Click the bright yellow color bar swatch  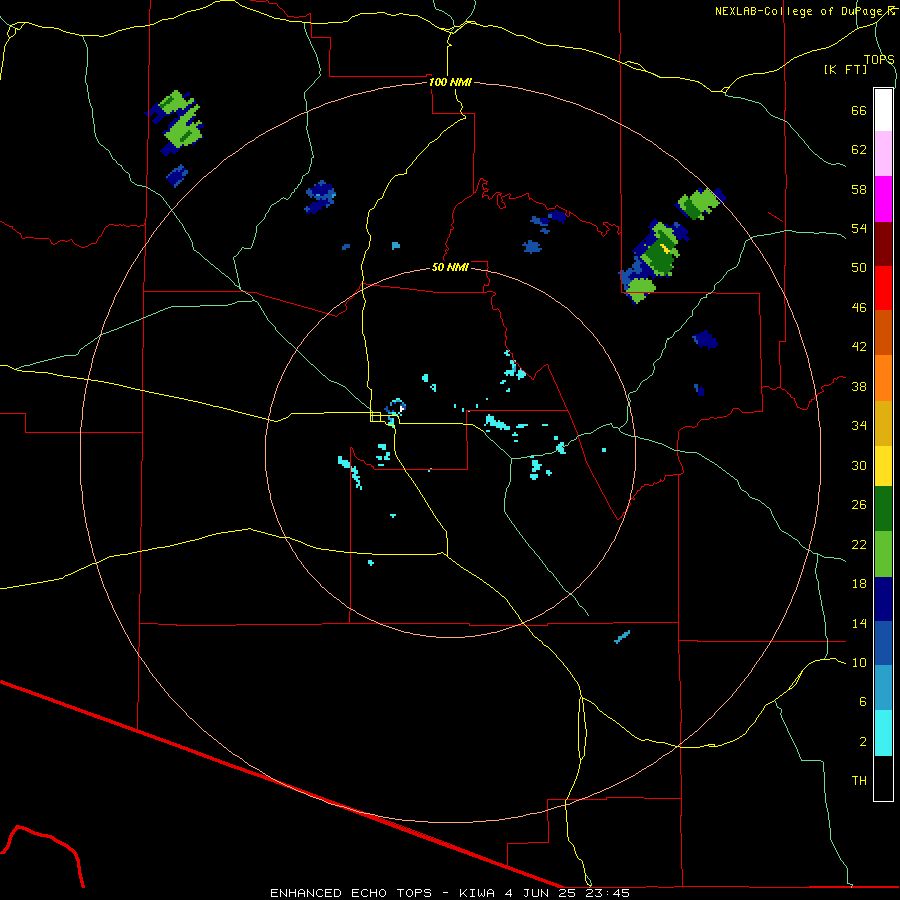pyautogui.click(x=883, y=466)
